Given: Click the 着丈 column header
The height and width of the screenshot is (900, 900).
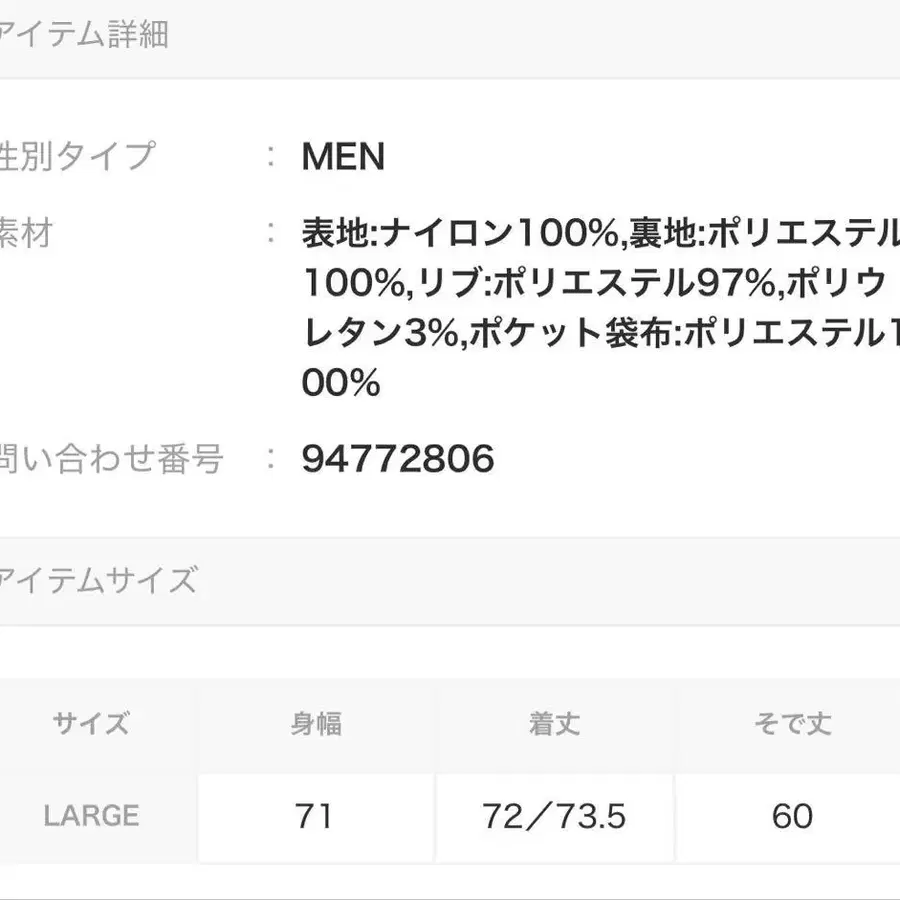Looking at the screenshot, I should click(554, 724).
